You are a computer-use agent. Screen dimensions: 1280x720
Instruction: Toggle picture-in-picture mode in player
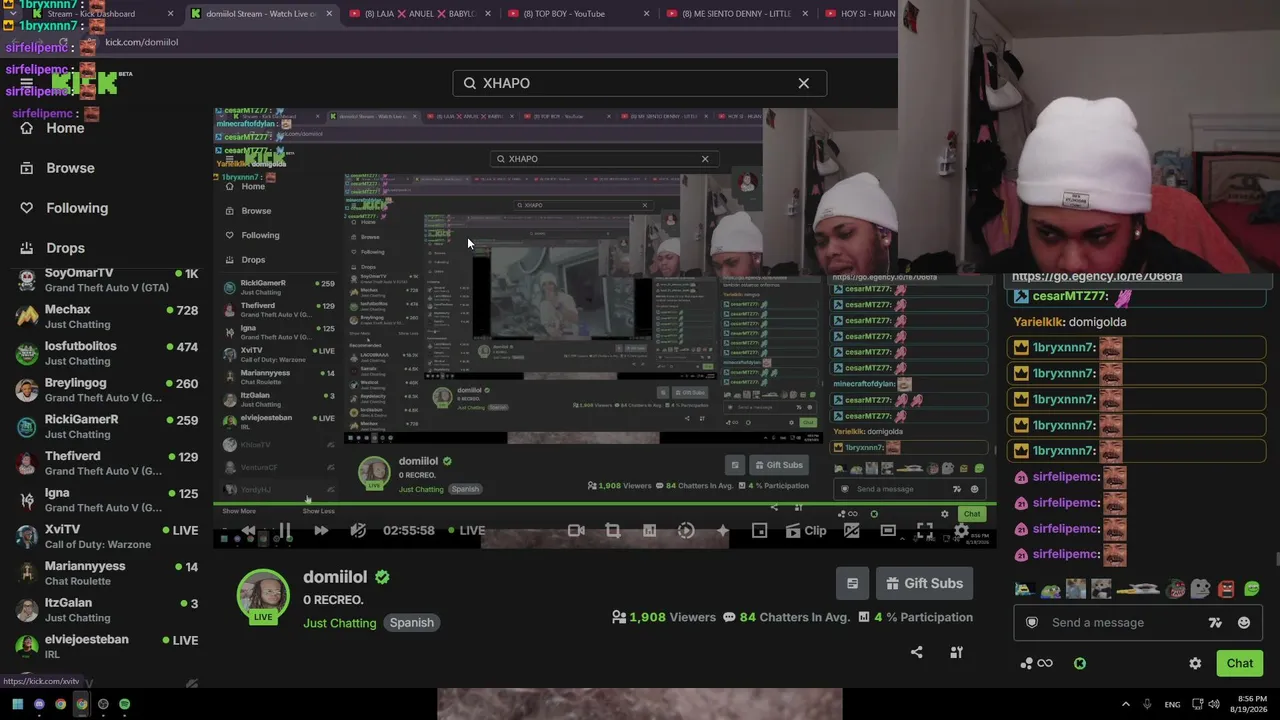coord(760,531)
